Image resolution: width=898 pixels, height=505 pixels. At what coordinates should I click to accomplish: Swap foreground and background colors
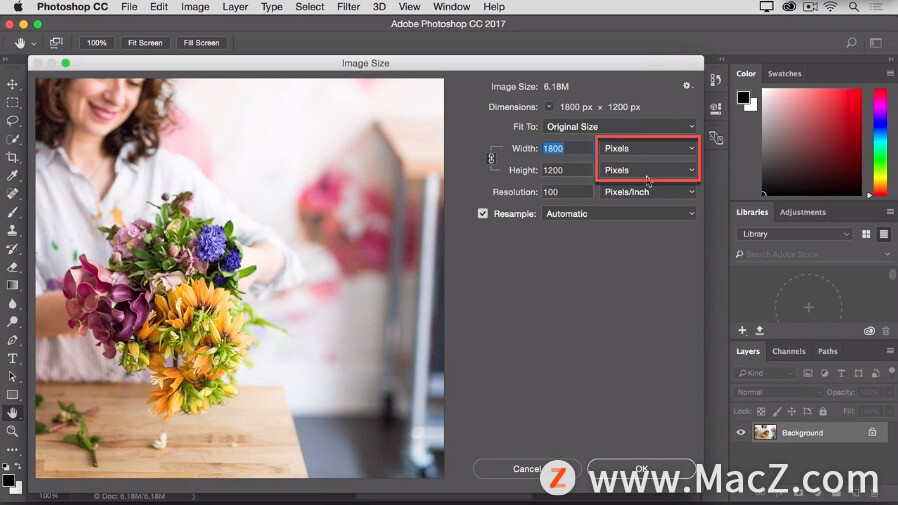click(19, 466)
